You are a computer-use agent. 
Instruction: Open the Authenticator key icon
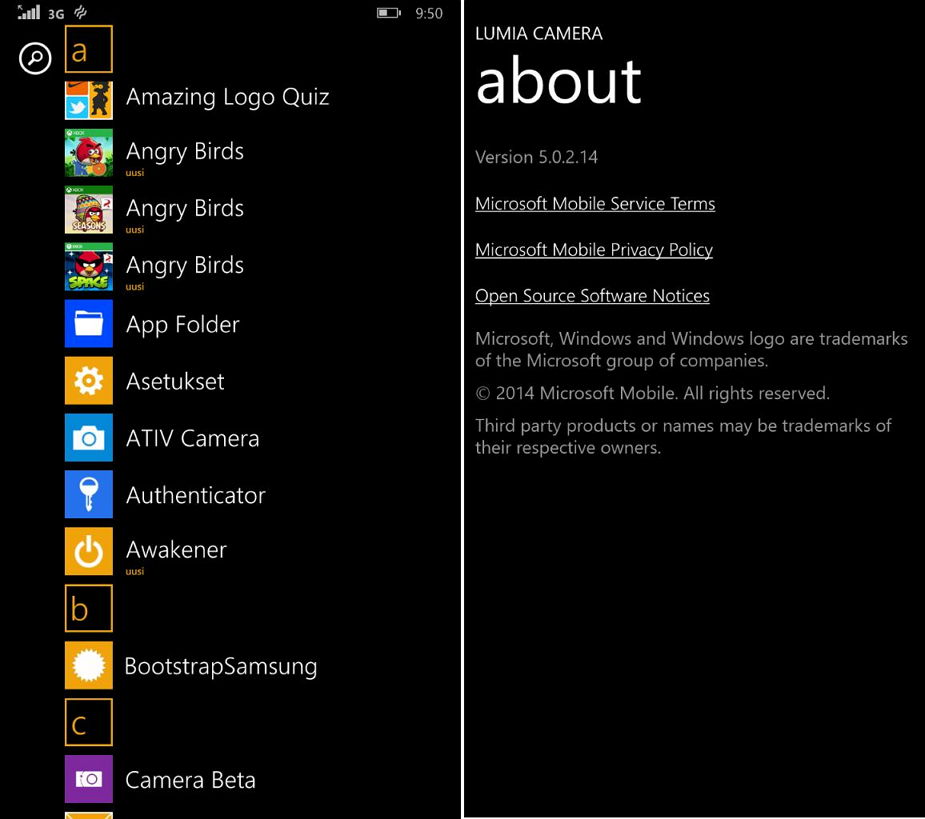tap(88, 494)
